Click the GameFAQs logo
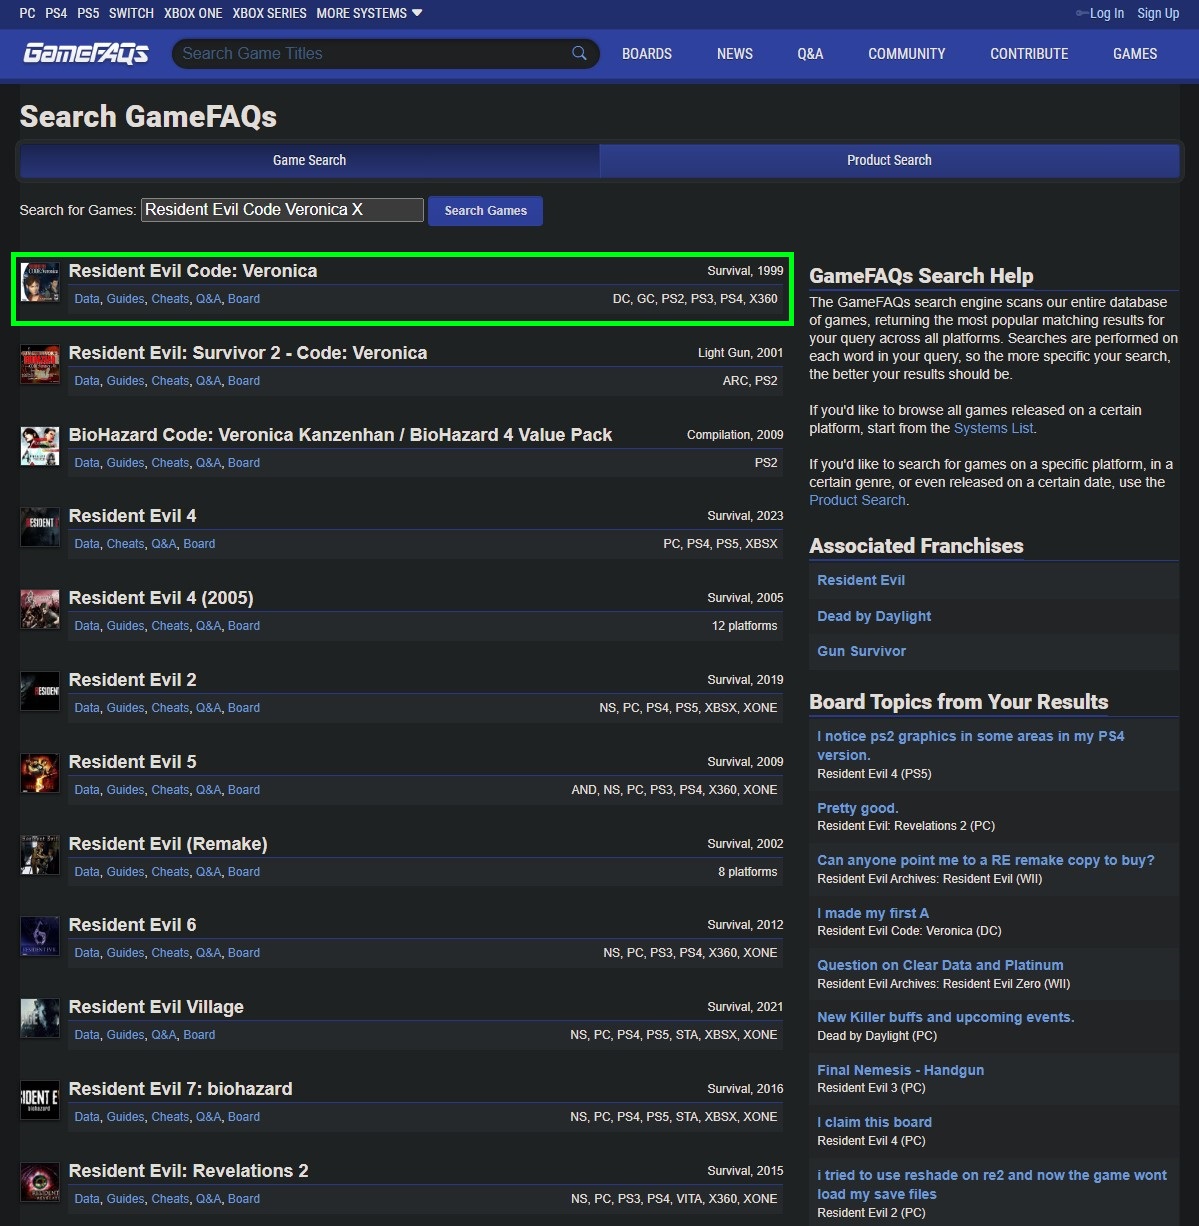Image resolution: width=1199 pixels, height=1226 pixels. 86,53
